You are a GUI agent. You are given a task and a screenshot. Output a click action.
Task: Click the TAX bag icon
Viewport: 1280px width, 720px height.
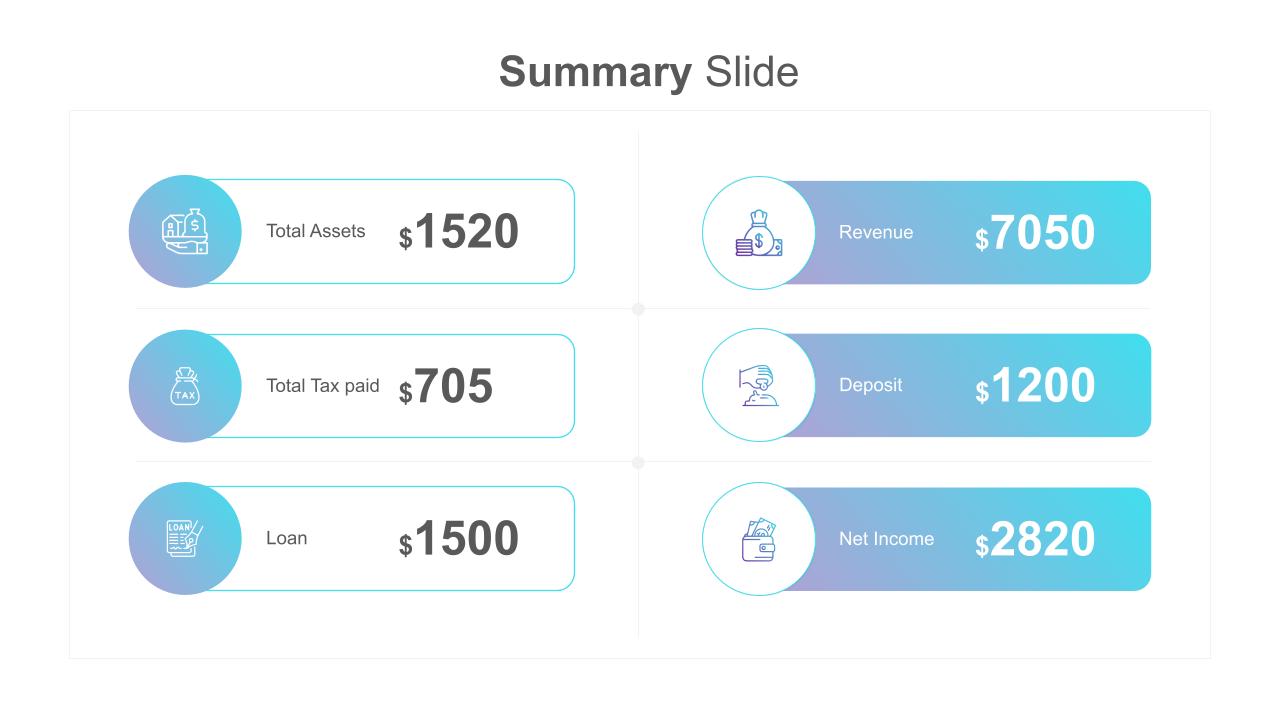185,386
